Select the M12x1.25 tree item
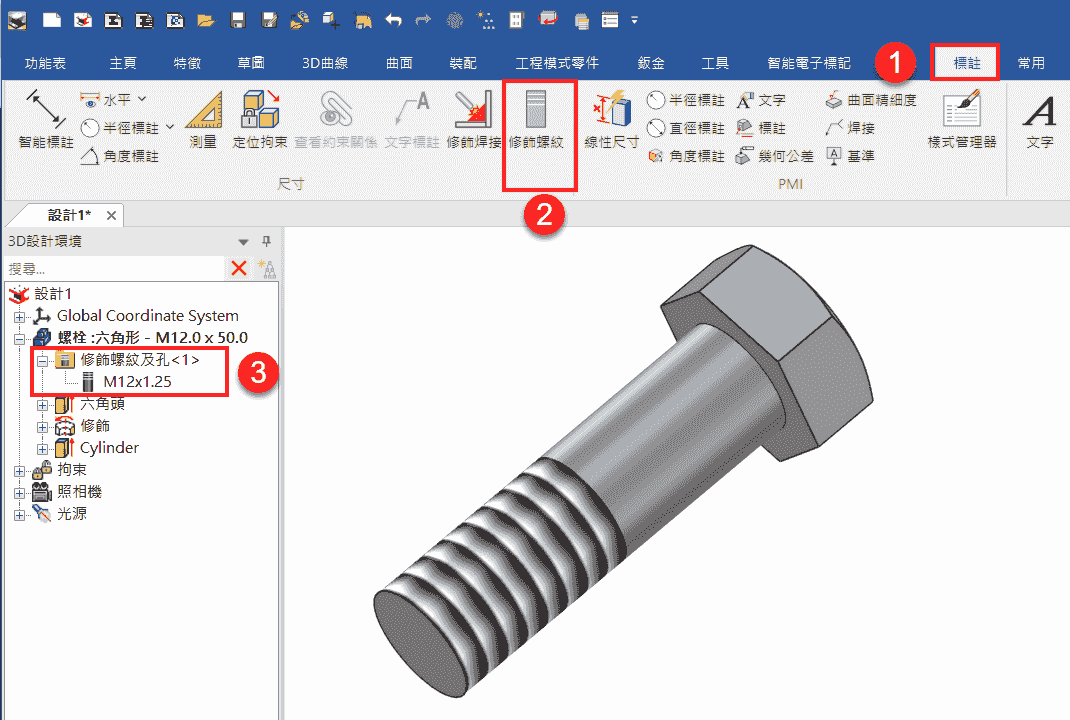The image size is (1070, 720). [x=137, y=381]
